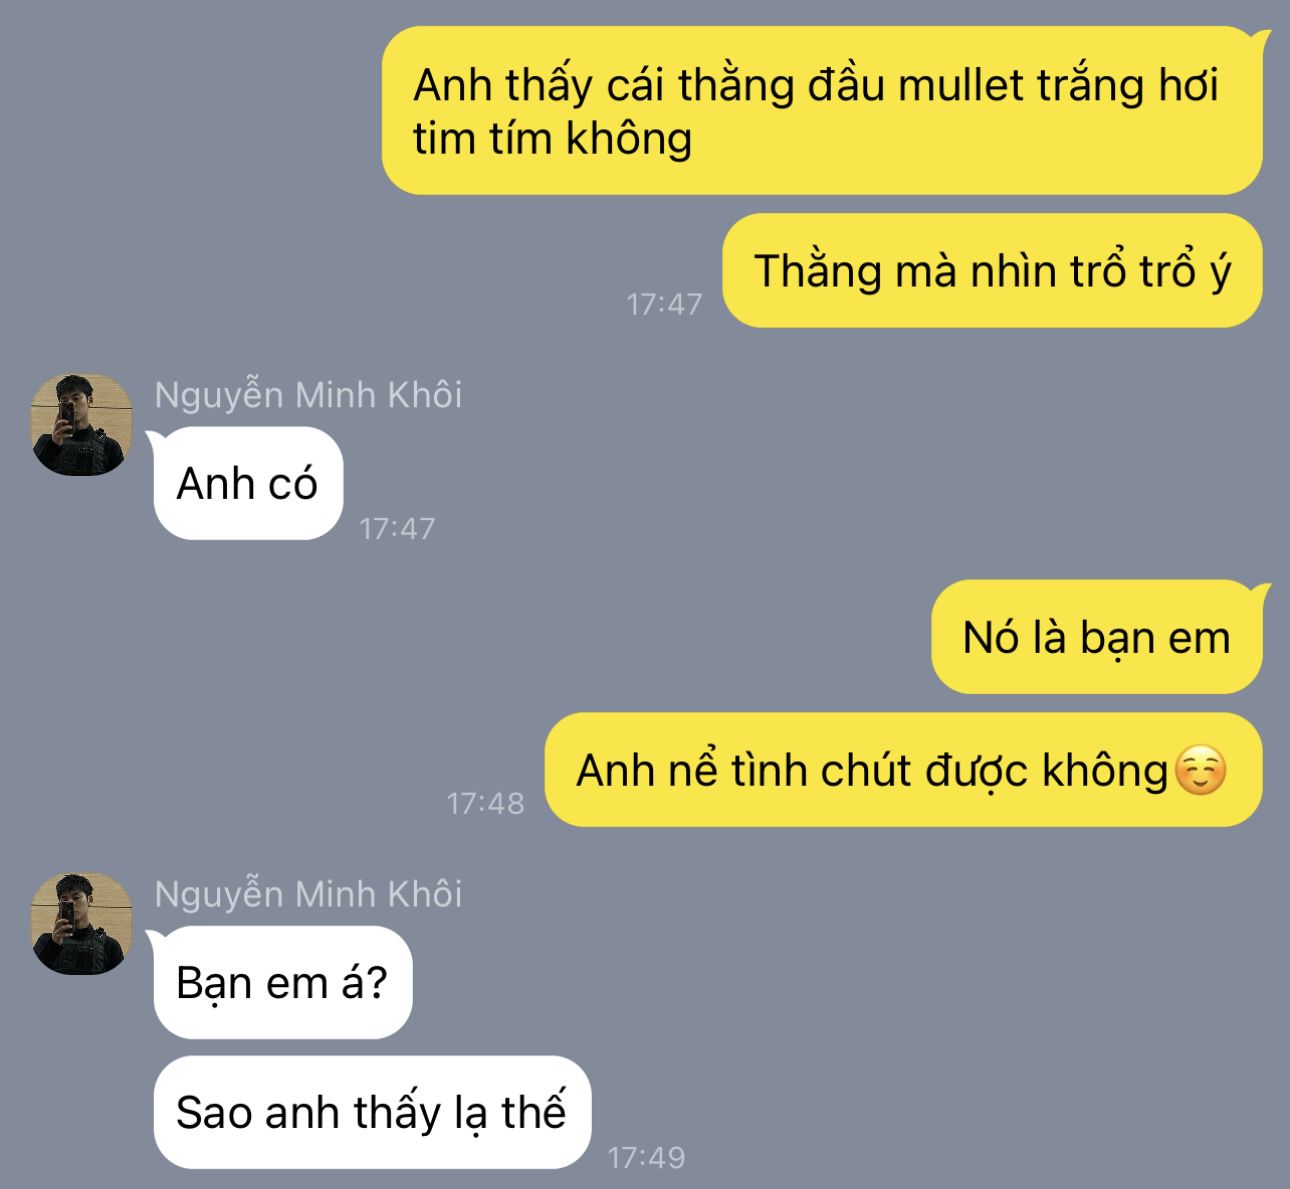Tap the long message mentioning mullet trắng
Image resolution: width=1290 pixels, height=1189 pixels.
822,111
